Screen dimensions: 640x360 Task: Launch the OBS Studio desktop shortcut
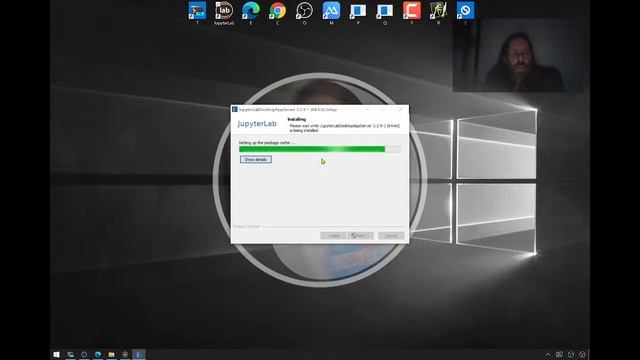pos(304,11)
